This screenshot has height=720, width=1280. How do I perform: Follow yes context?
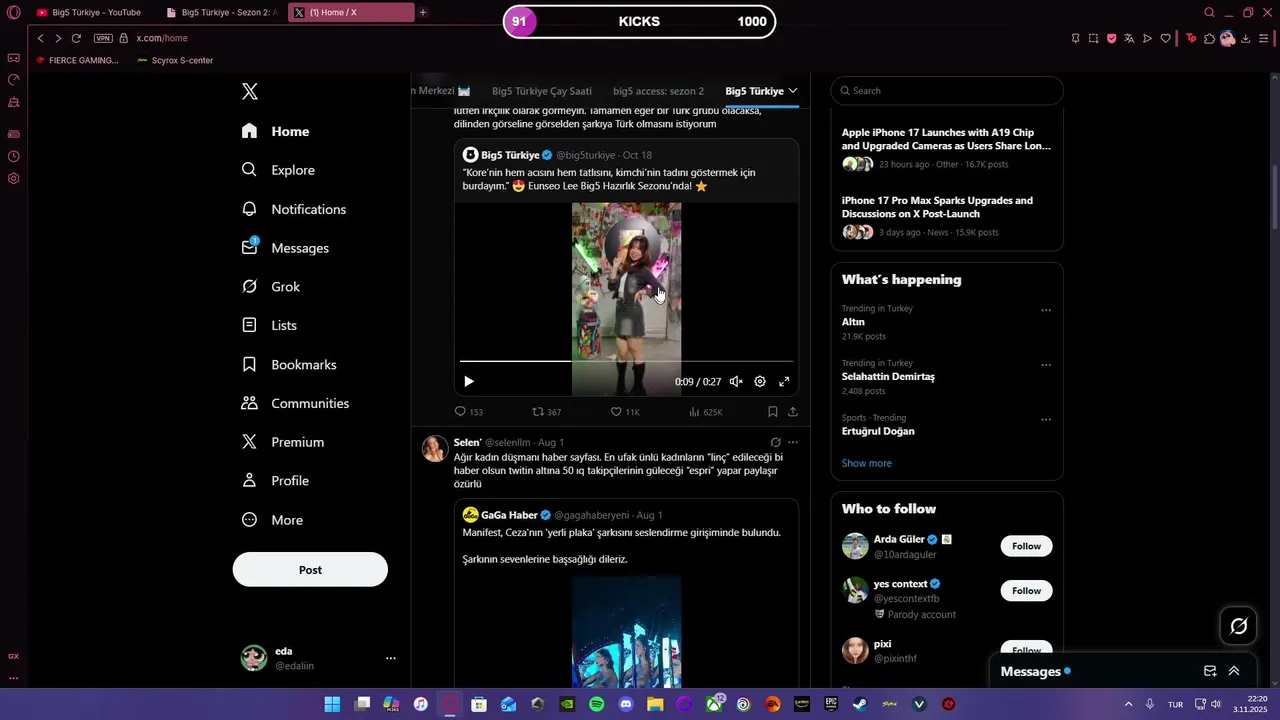pyautogui.click(x=1026, y=591)
